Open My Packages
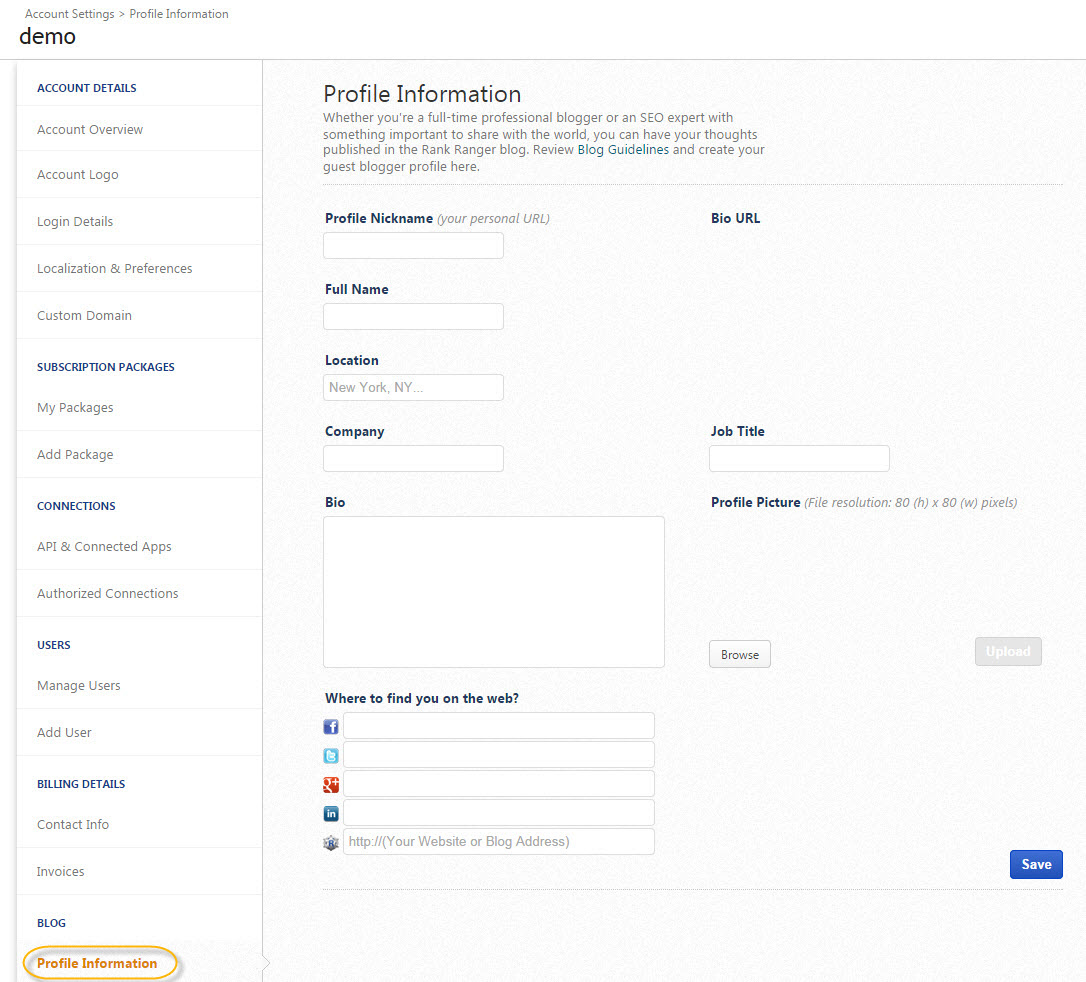 (75, 408)
